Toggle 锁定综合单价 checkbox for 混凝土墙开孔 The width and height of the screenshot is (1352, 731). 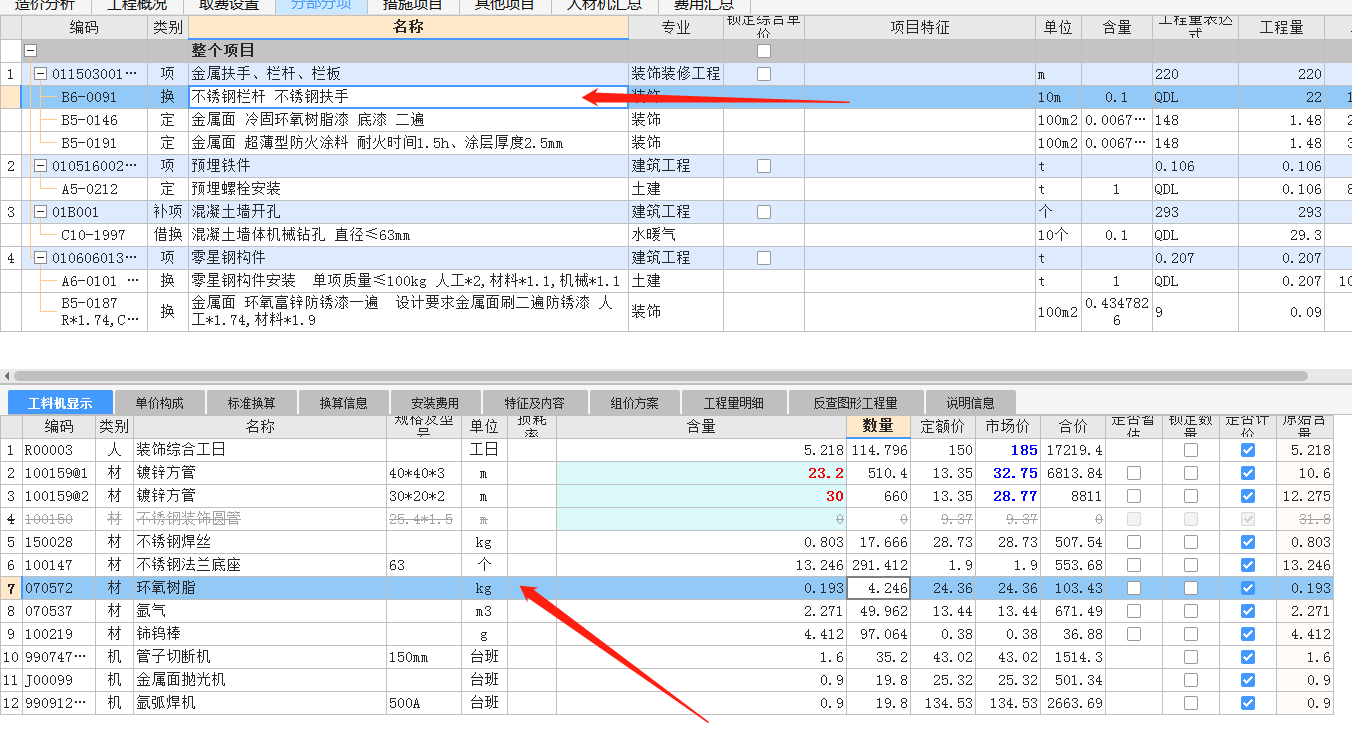point(764,212)
